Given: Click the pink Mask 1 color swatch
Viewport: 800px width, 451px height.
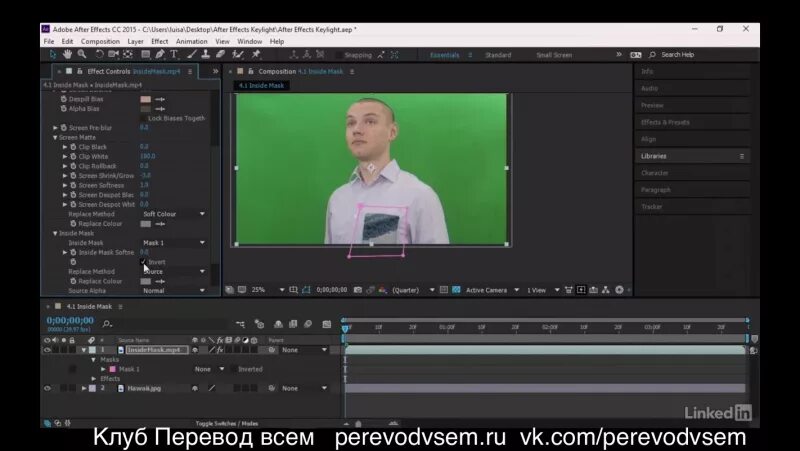Looking at the screenshot, I should pyautogui.click(x=113, y=369).
